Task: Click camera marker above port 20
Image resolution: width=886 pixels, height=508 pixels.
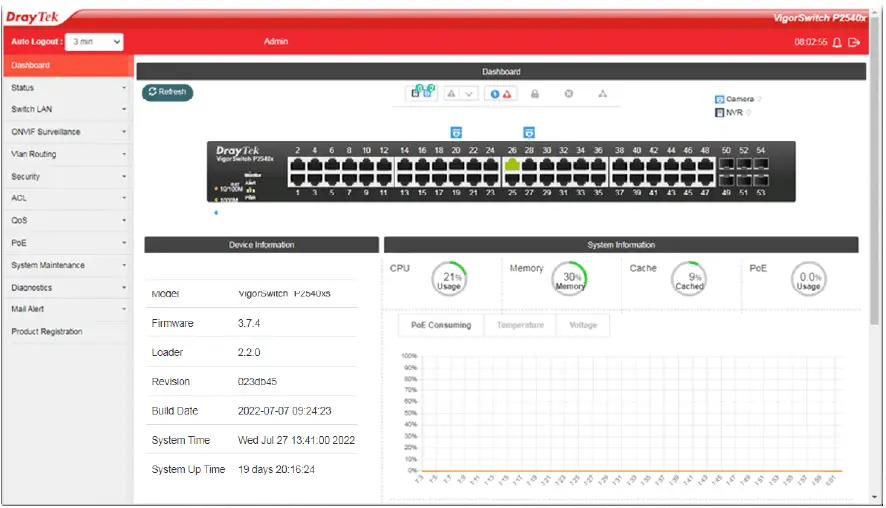Action: click(456, 133)
